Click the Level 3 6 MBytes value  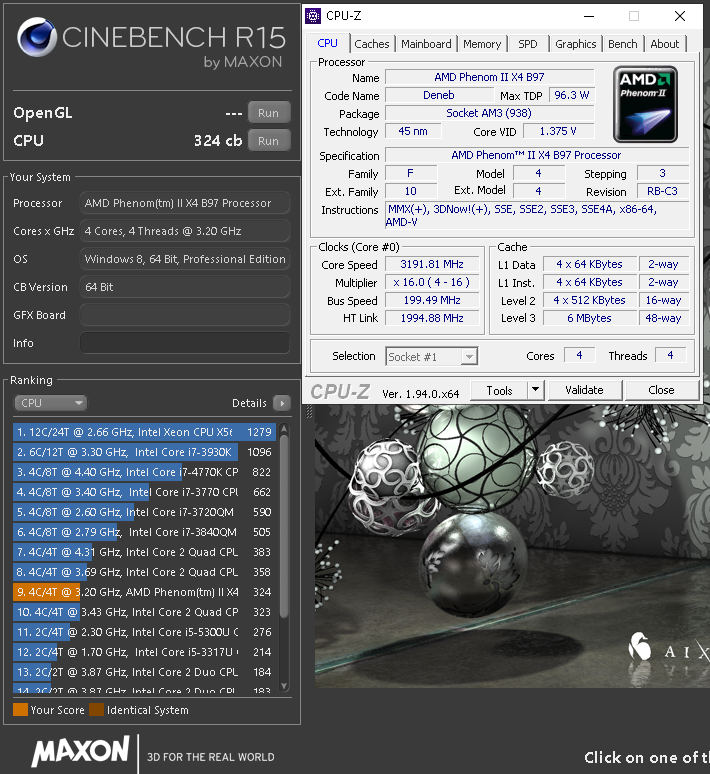[590, 318]
